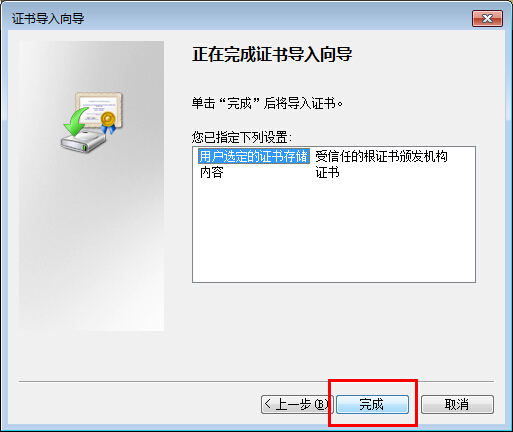Click the 受信任的根证书颁发机构 value text
Viewport: 513px width, 432px height.
(x=382, y=156)
